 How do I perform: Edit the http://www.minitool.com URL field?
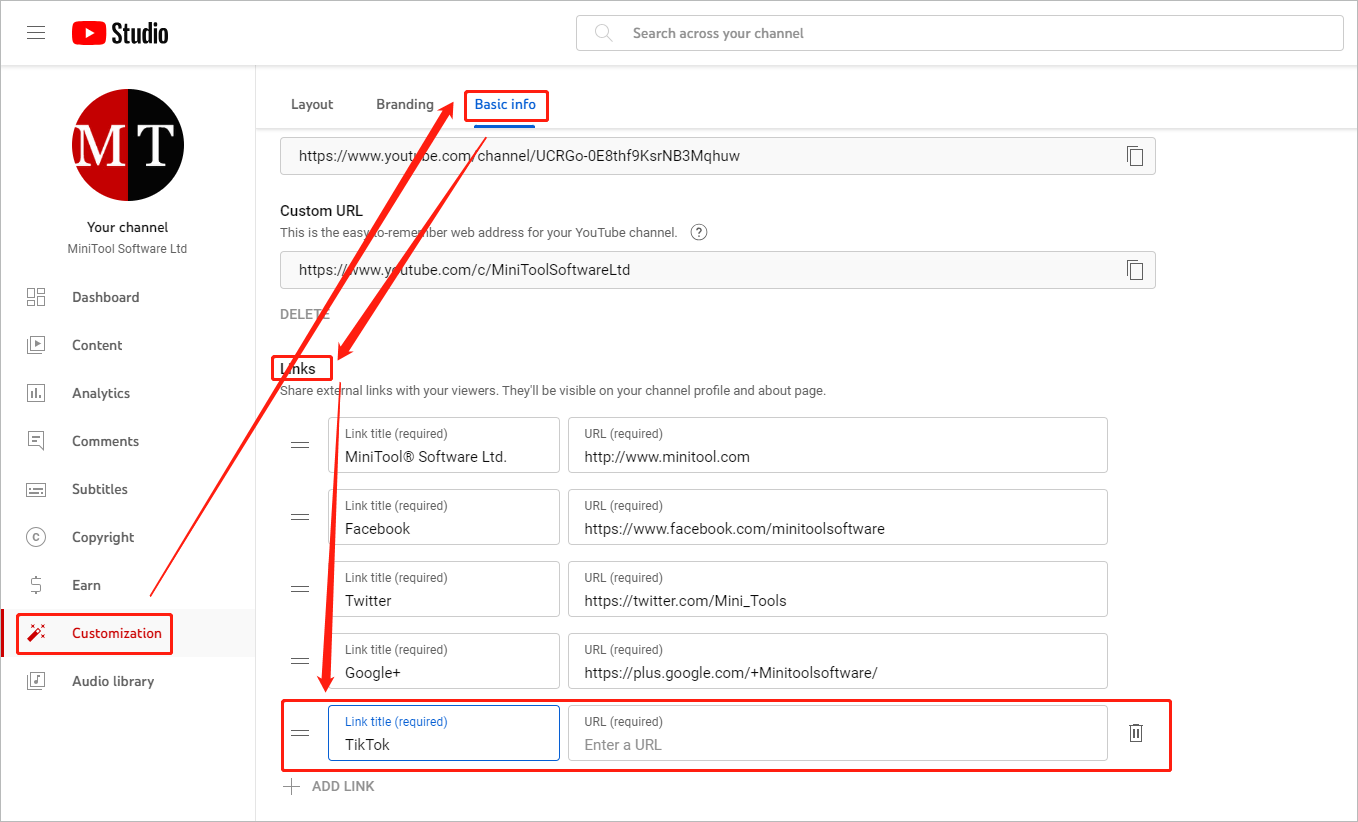[838, 445]
